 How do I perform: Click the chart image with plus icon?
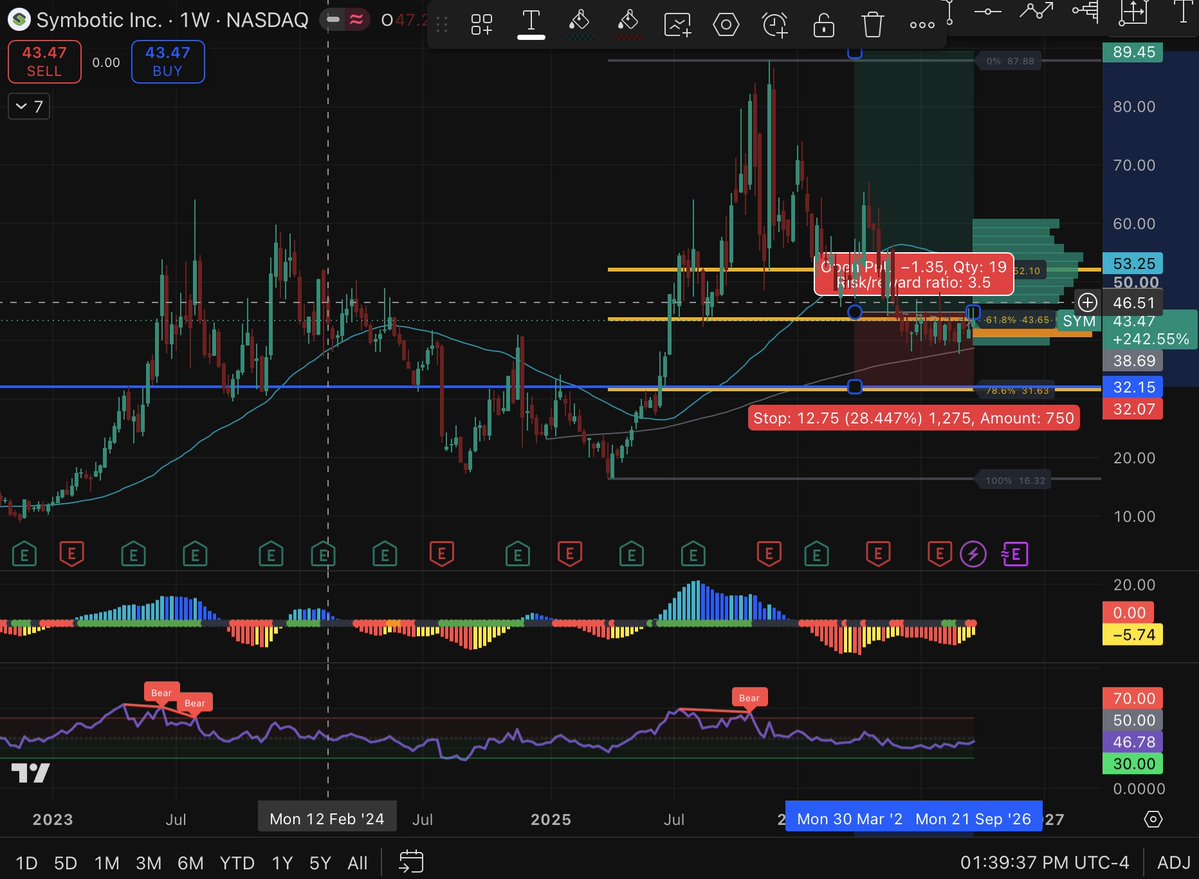(677, 24)
